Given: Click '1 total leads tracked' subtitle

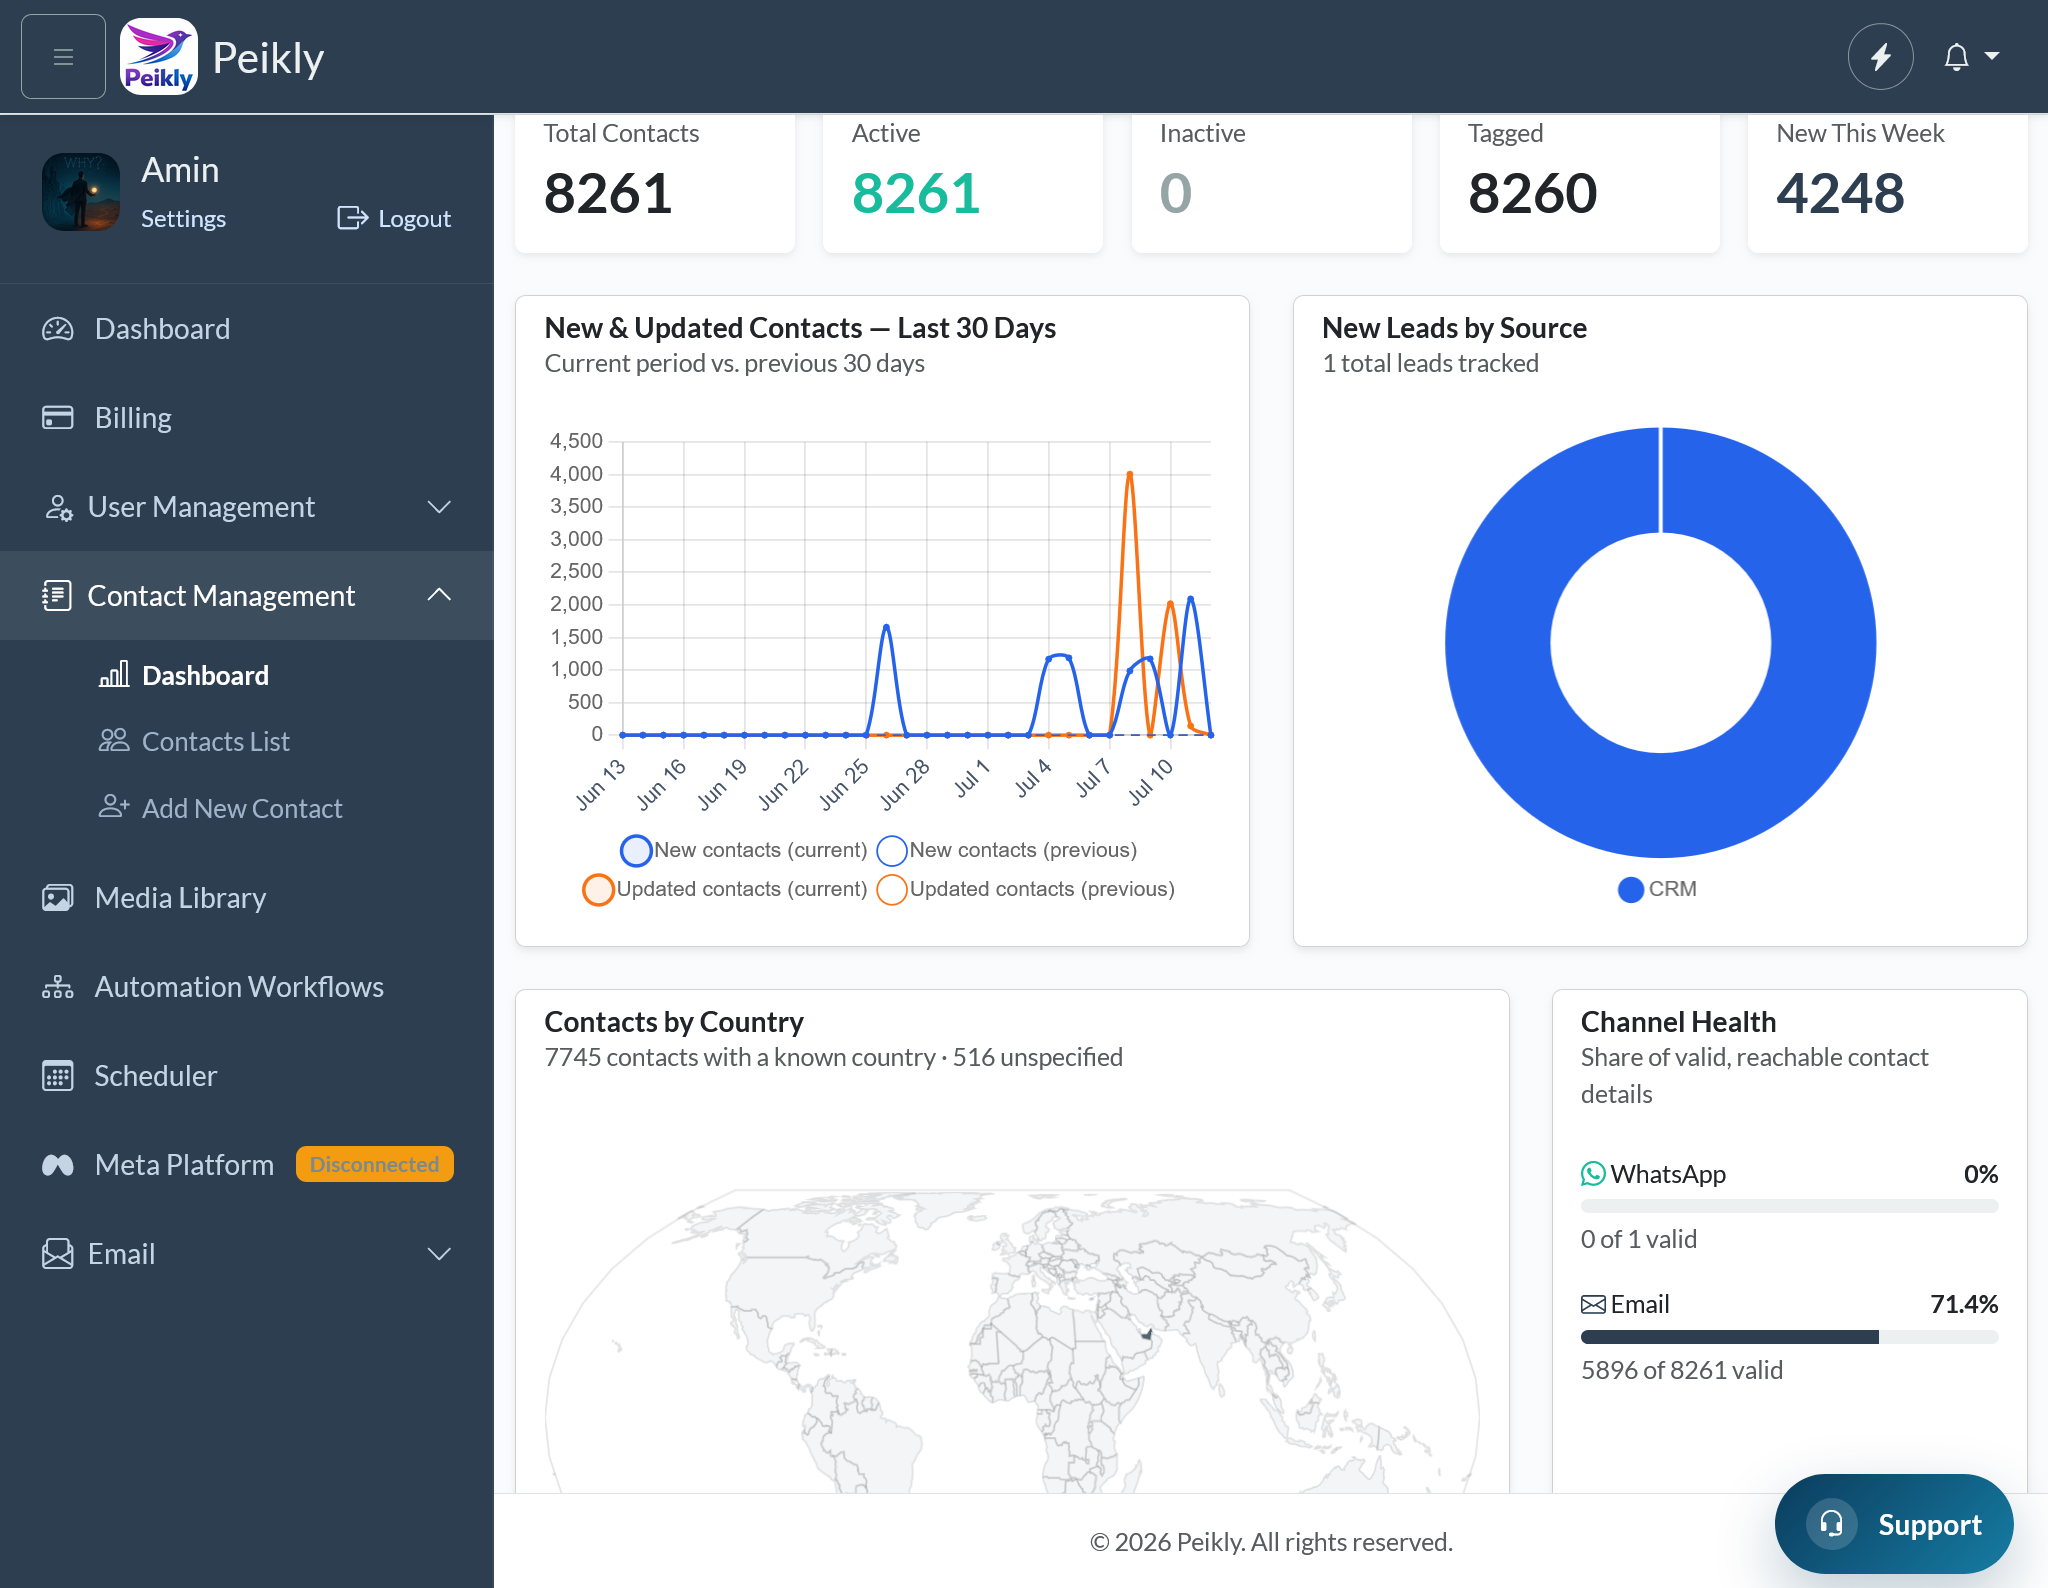Looking at the screenshot, I should (x=1430, y=363).
